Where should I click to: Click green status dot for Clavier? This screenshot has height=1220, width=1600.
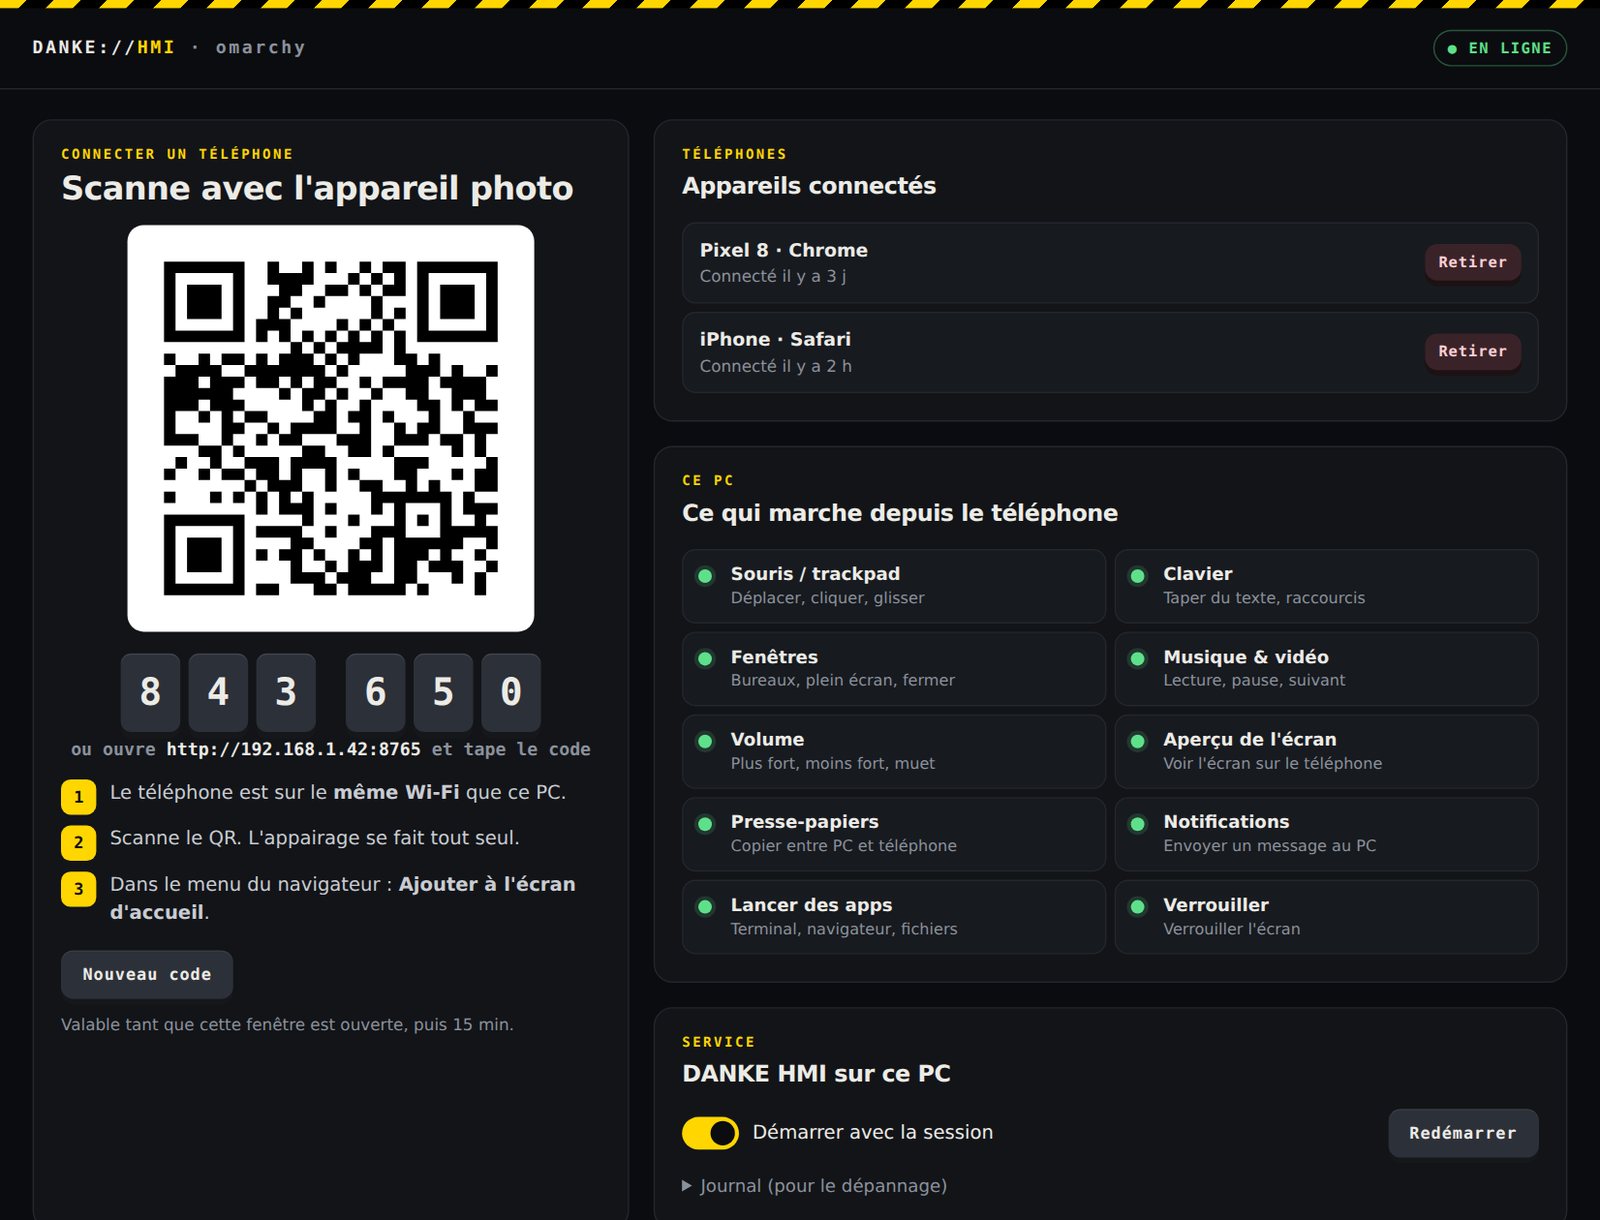(x=1137, y=576)
